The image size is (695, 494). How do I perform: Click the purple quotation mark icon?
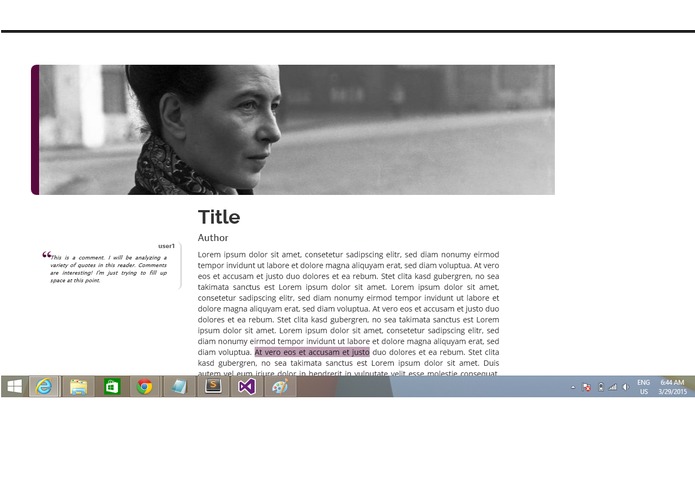[x=47, y=255]
